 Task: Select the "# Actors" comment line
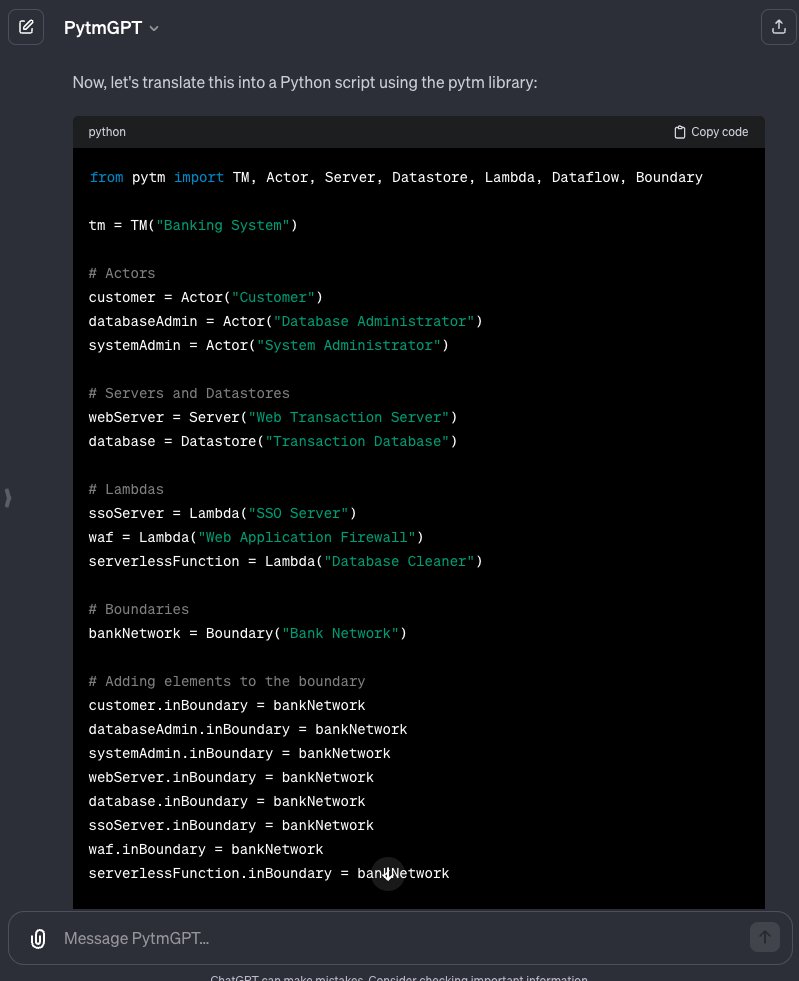122,273
